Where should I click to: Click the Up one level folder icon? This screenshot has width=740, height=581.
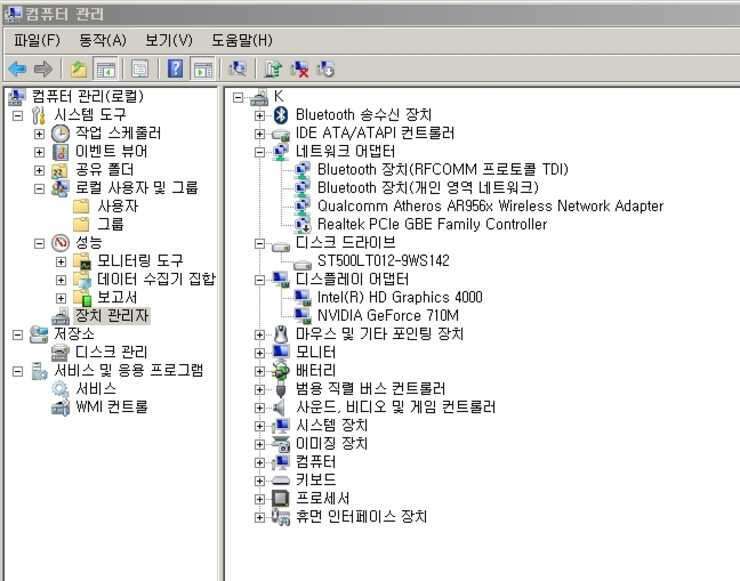coord(79,69)
